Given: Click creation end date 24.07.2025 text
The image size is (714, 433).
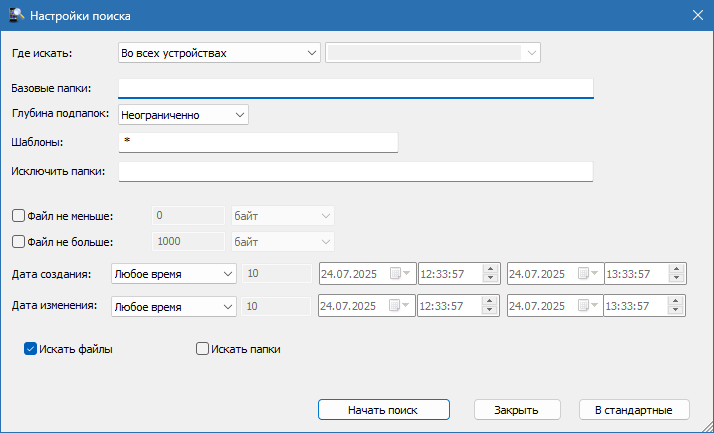Looking at the screenshot, I should 537,274.
